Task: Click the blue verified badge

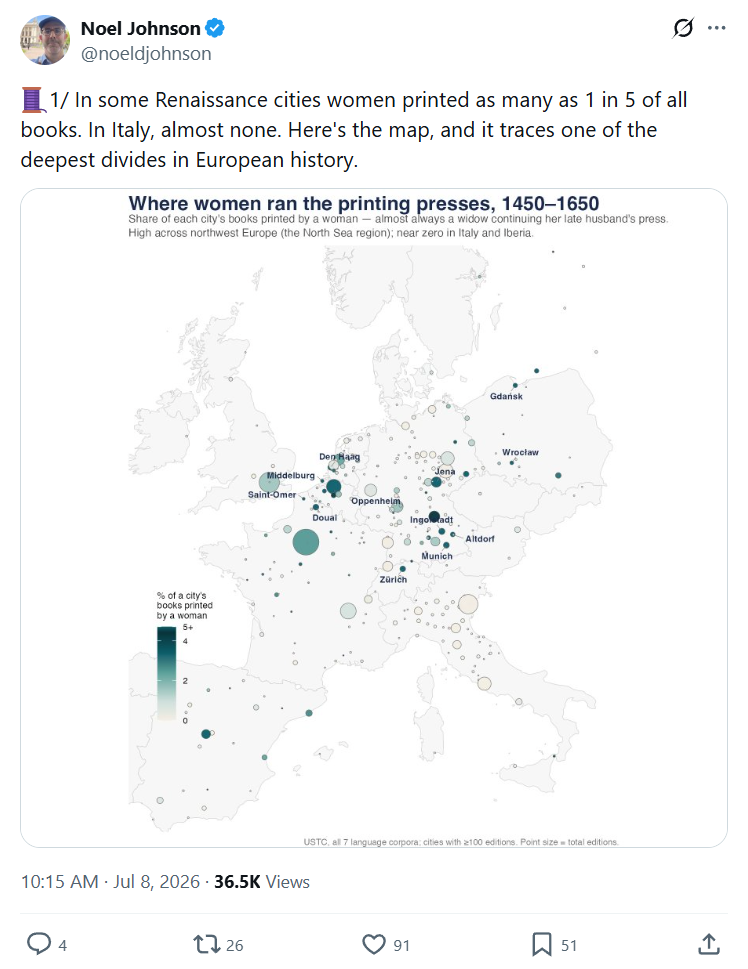Action: click(215, 28)
